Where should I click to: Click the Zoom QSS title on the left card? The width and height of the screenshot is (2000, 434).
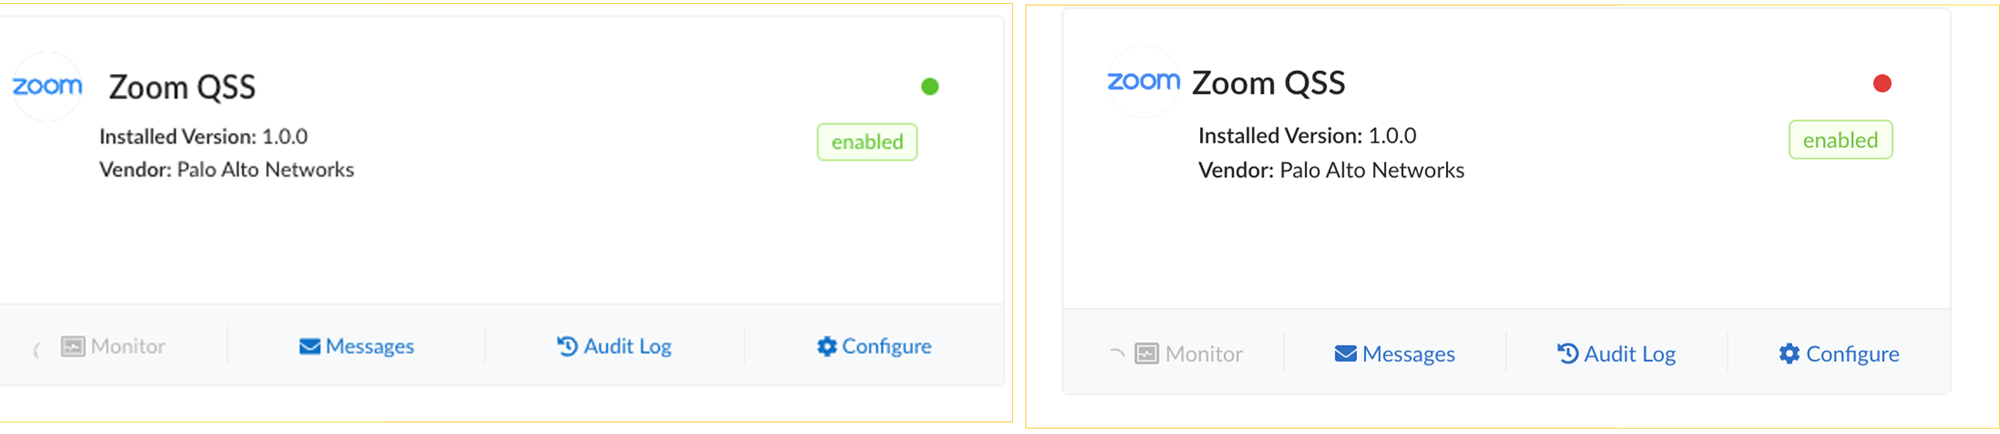point(182,88)
